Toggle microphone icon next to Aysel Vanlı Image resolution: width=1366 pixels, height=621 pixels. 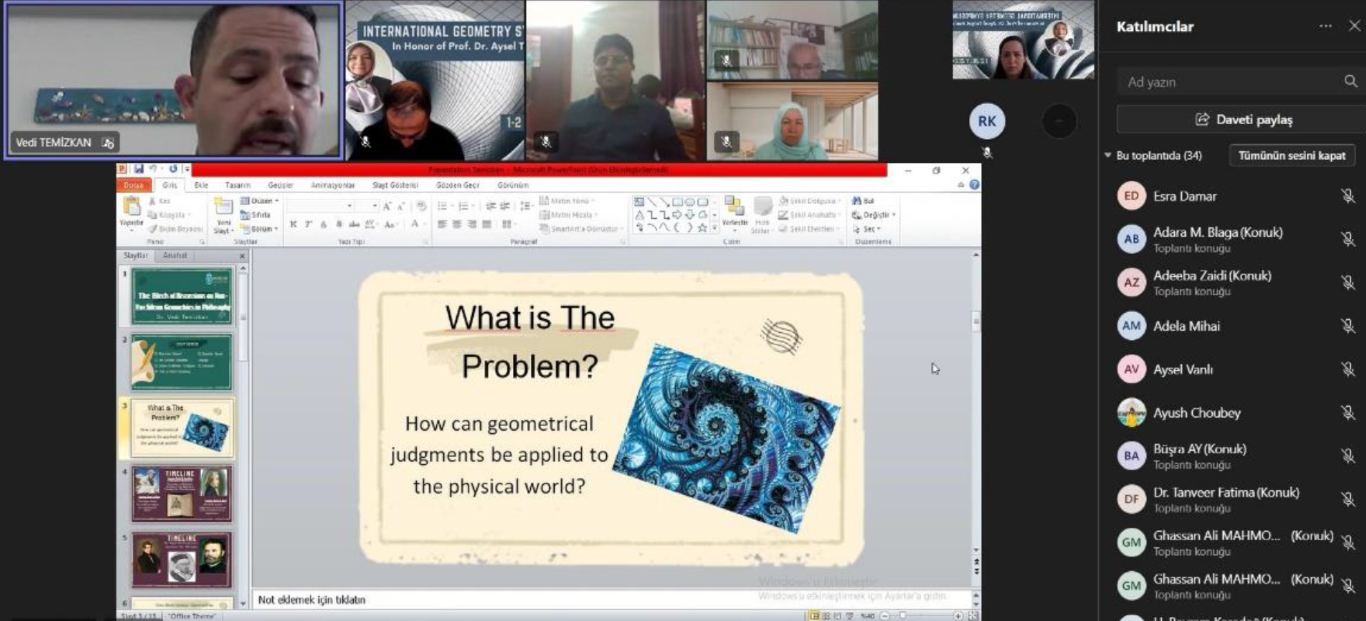pos(1347,369)
